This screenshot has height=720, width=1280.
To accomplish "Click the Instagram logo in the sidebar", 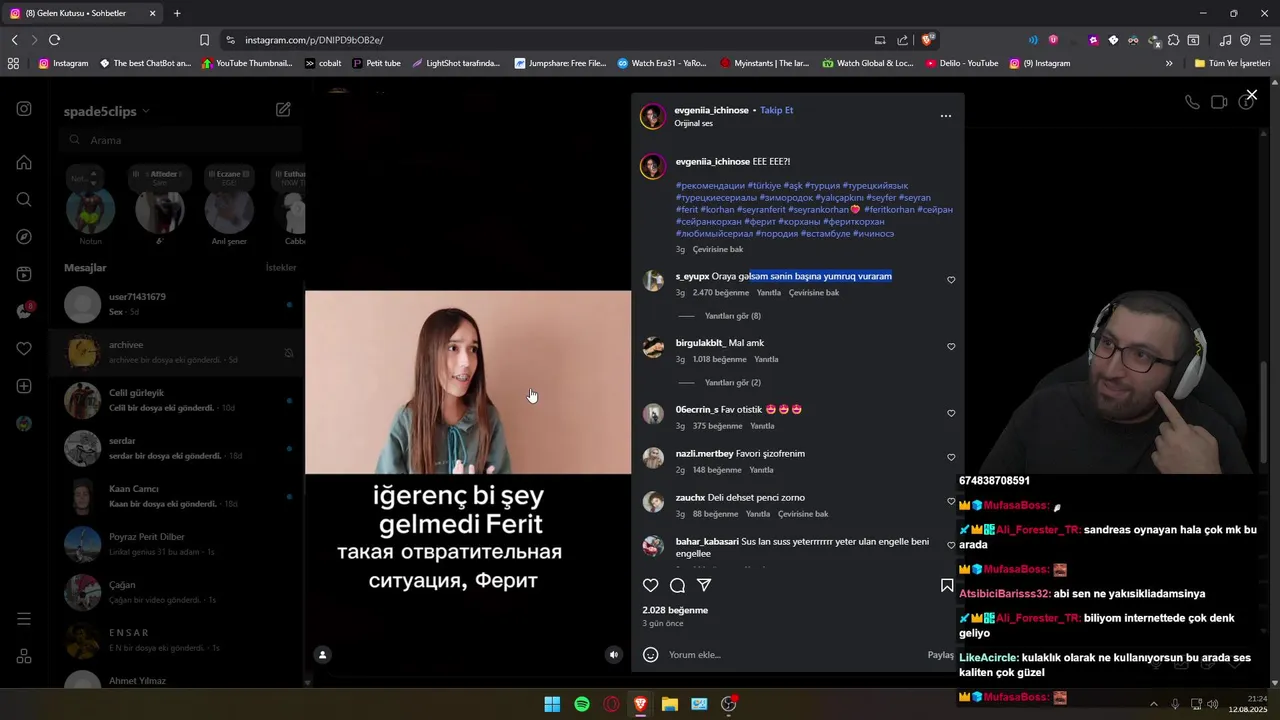I will [x=24, y=109].
